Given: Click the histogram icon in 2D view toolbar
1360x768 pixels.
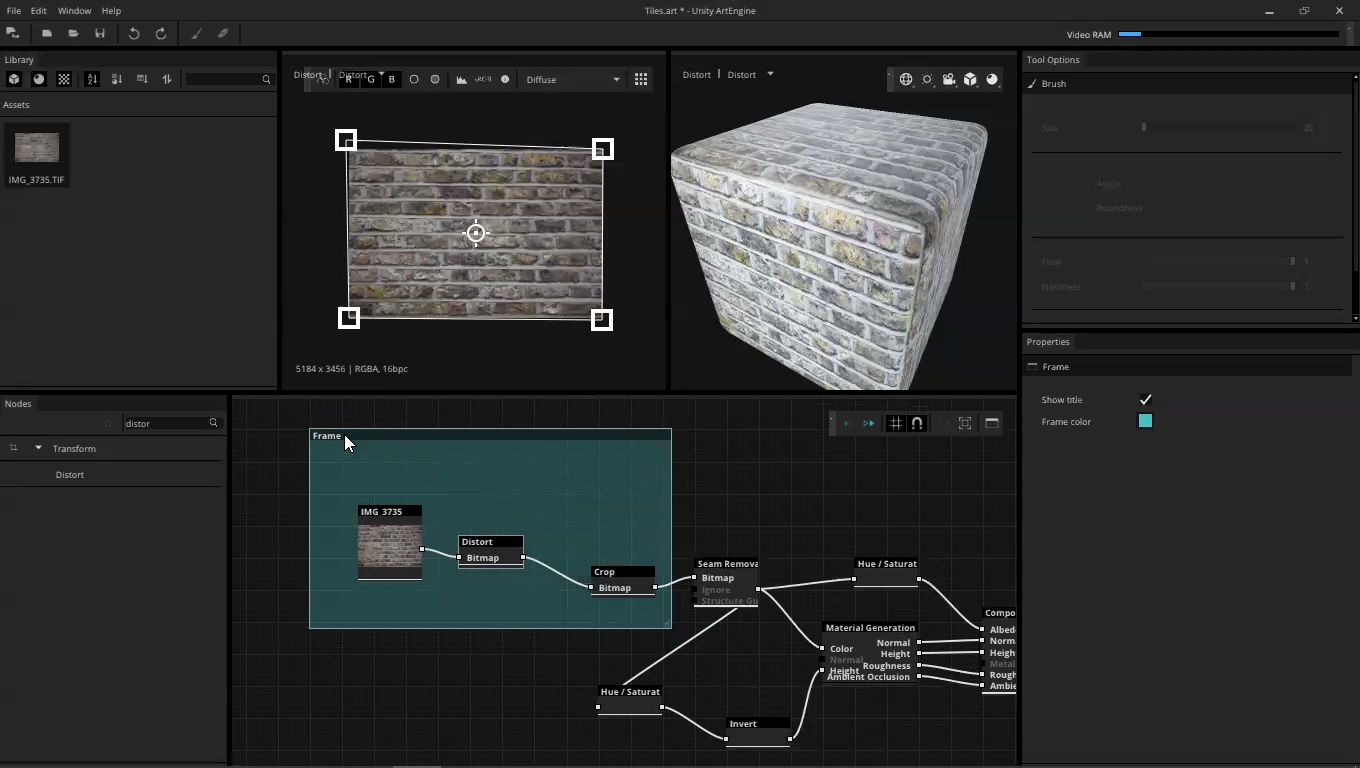Looking at the screenshot, I should (x=461, y=79).
